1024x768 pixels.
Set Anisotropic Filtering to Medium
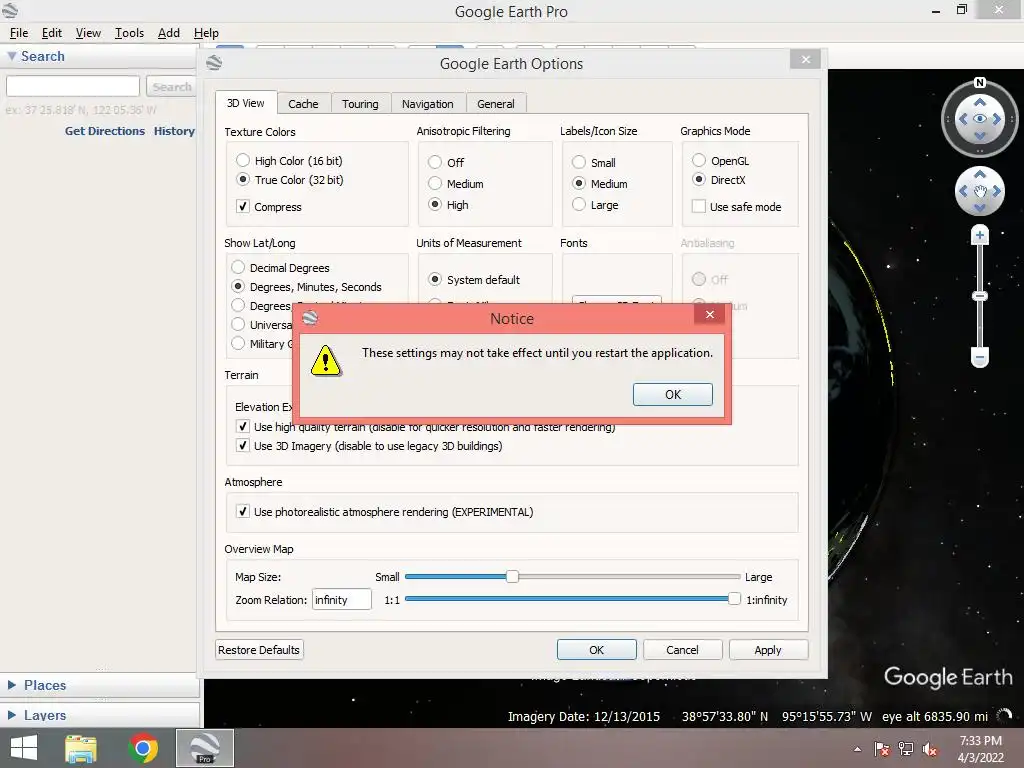(x=435, y=184)
